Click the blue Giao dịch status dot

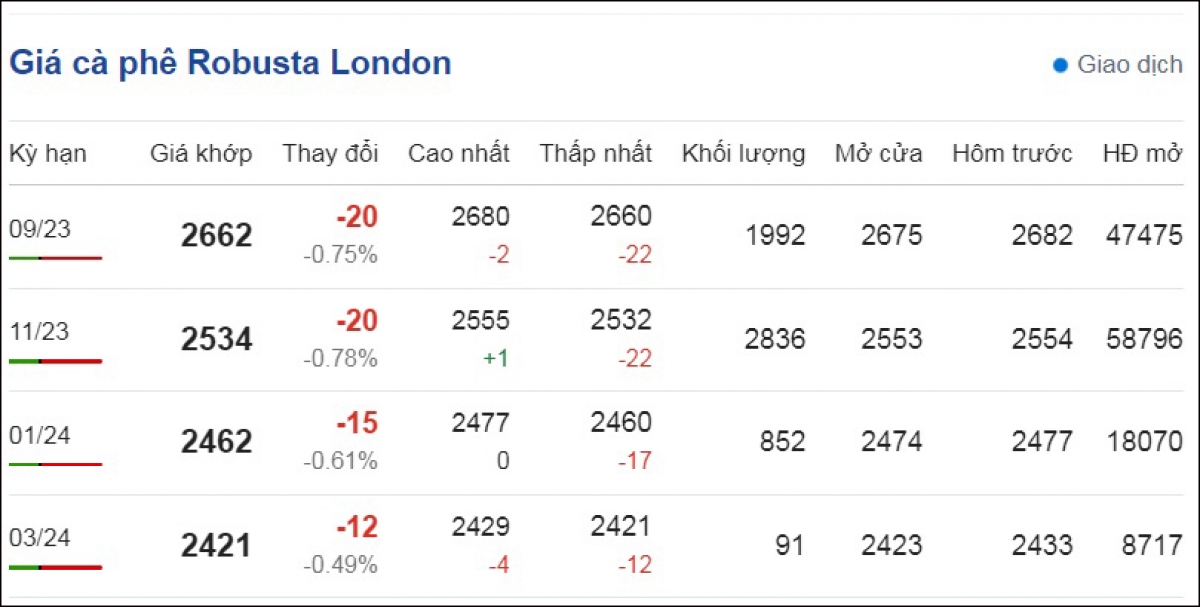(x=1061, y=66)
